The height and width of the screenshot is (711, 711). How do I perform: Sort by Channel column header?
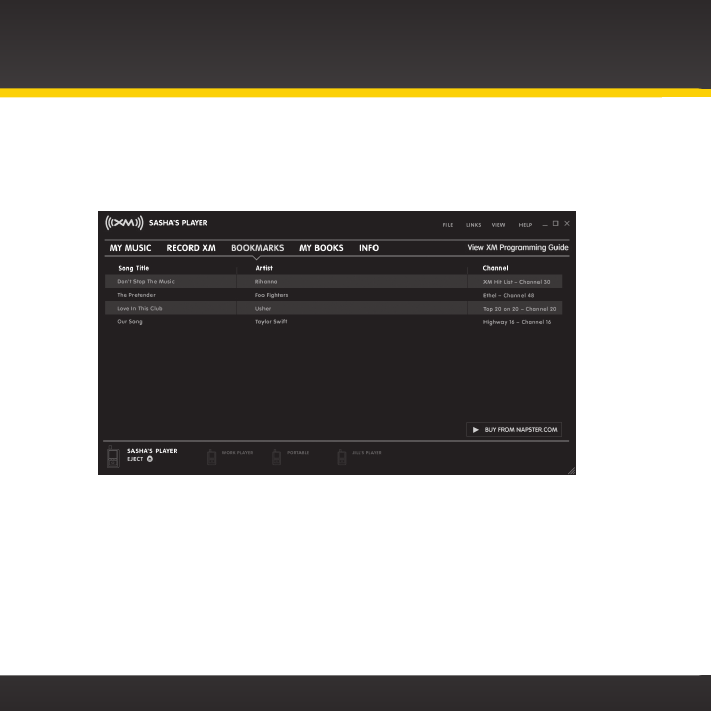(495, 268)
